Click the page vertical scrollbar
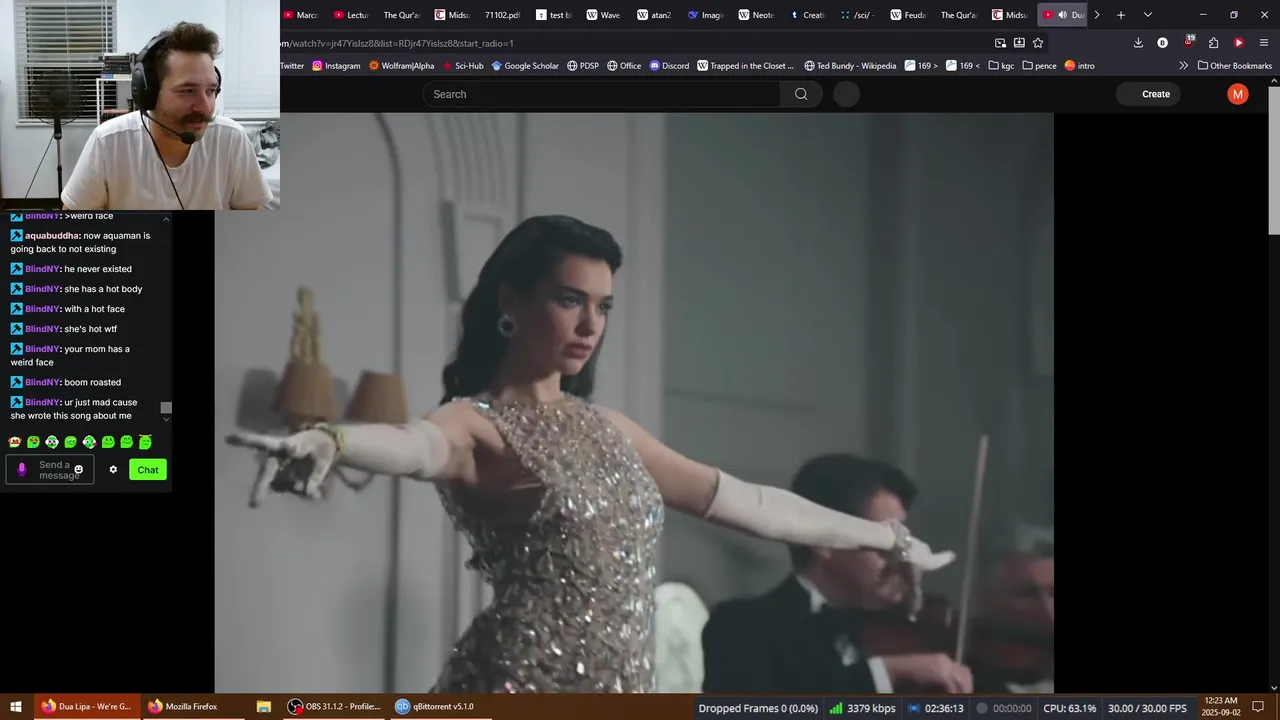 click(1274, 158)
